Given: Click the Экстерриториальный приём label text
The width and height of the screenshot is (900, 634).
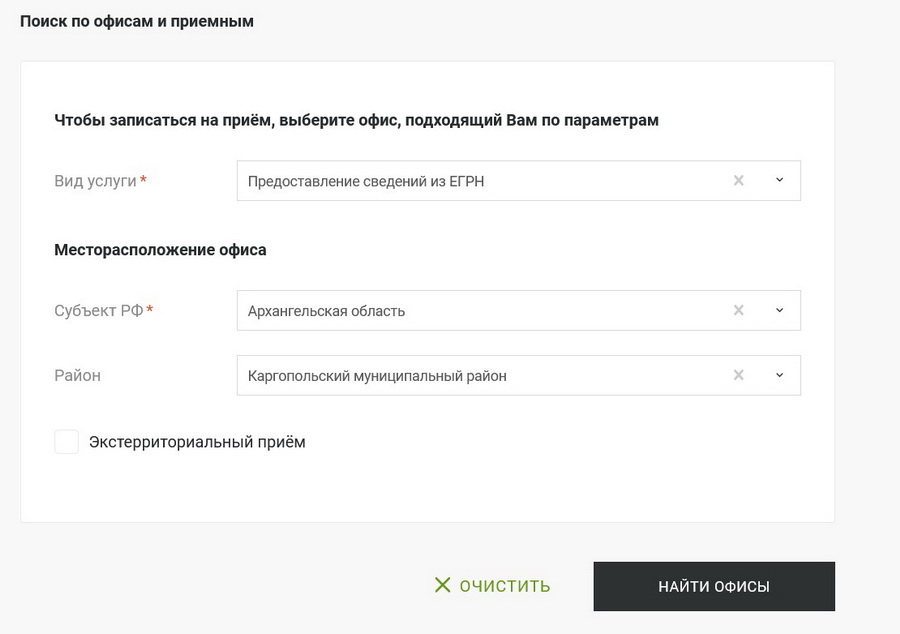Looking at the screenshot, I should 198,441.
